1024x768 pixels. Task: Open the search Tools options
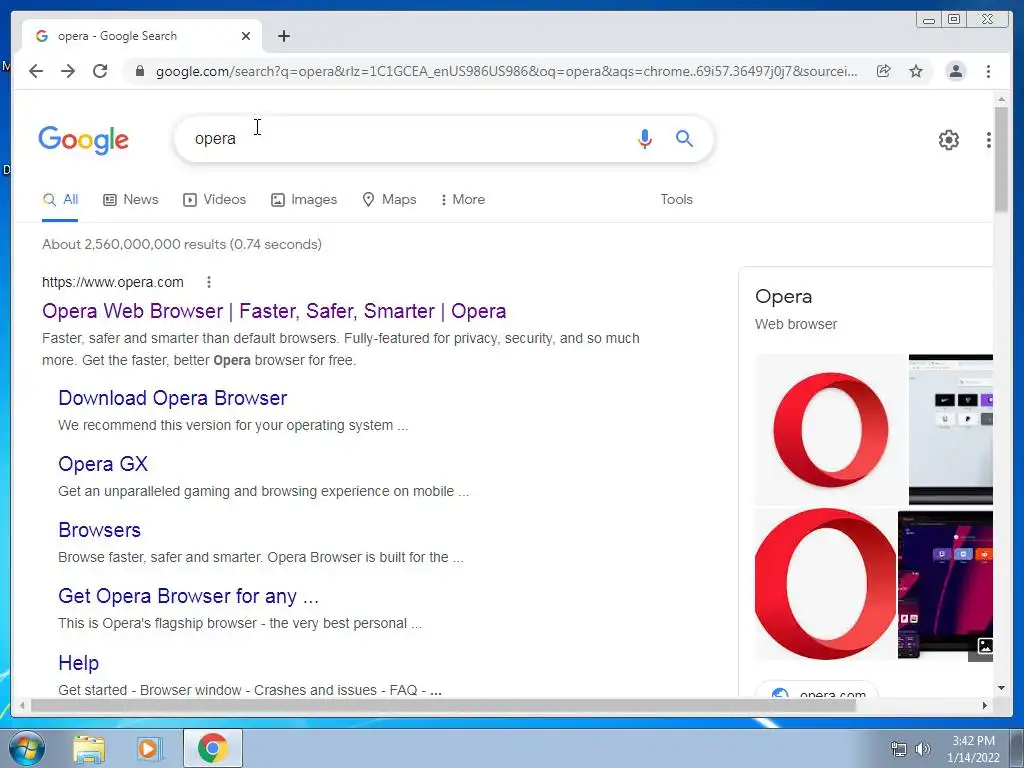coord(677,200)
